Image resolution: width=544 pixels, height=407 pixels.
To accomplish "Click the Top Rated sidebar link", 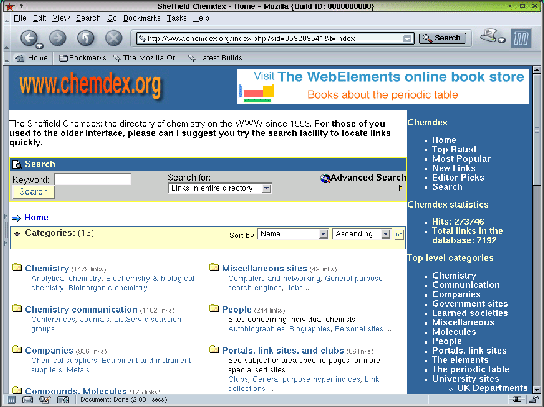I will click(x=454, y=150).
